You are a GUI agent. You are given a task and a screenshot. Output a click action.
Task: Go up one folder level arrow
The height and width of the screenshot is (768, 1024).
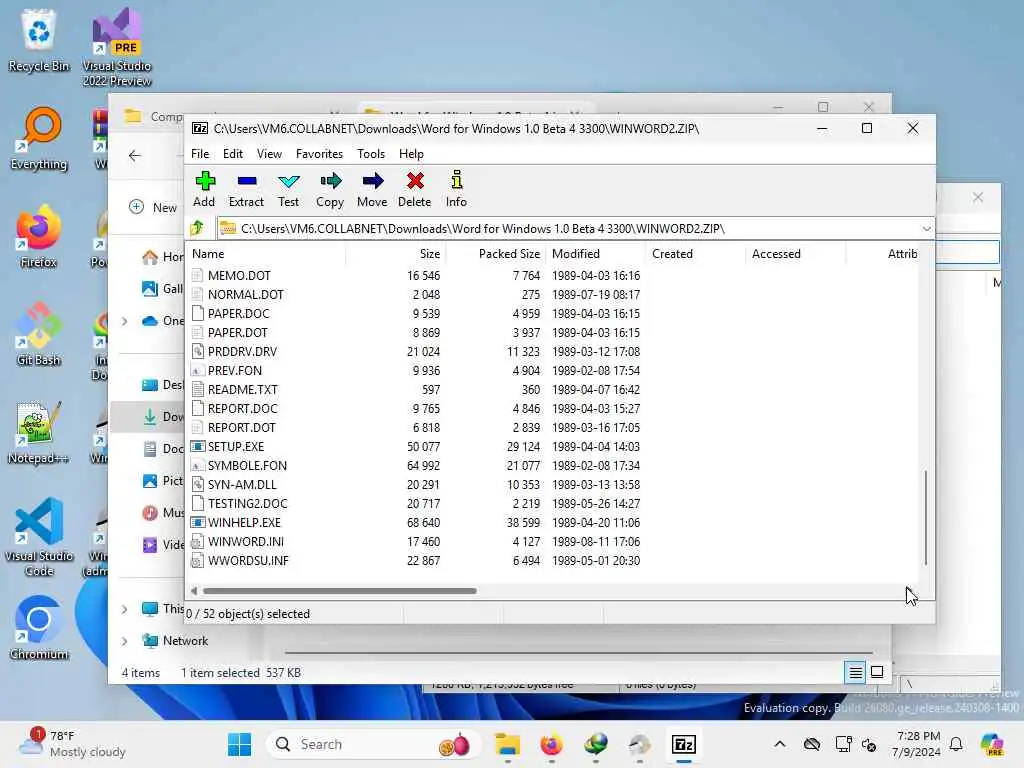(x=197, y=228)
